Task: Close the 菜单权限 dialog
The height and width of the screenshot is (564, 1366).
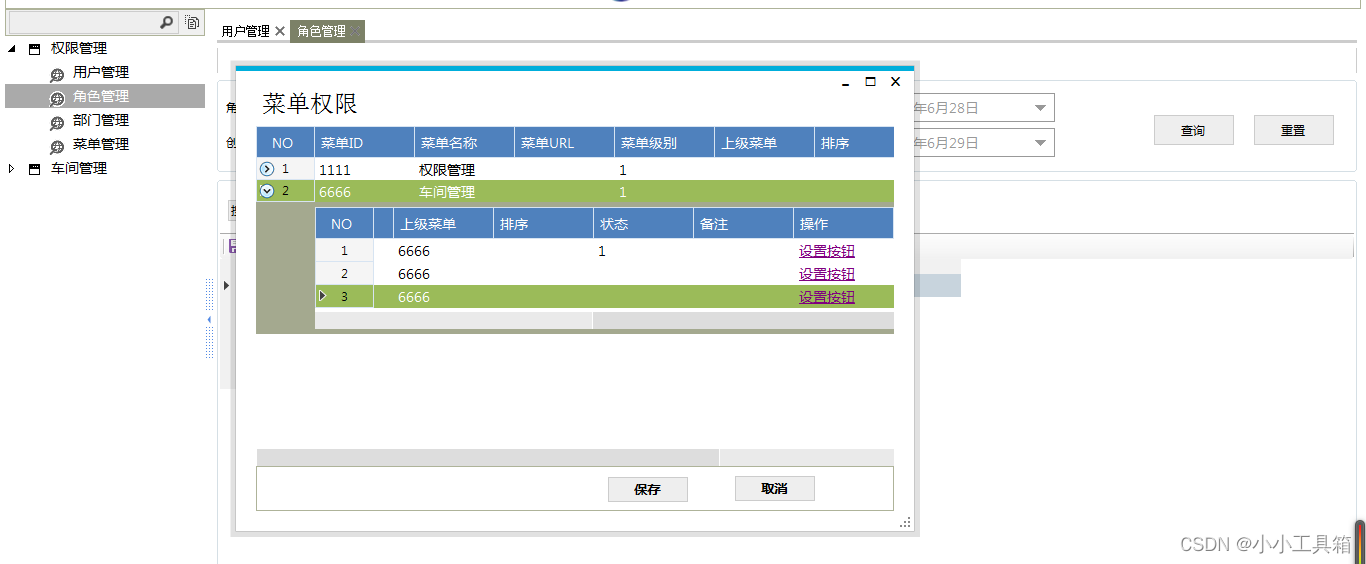Action: (895, 82)
